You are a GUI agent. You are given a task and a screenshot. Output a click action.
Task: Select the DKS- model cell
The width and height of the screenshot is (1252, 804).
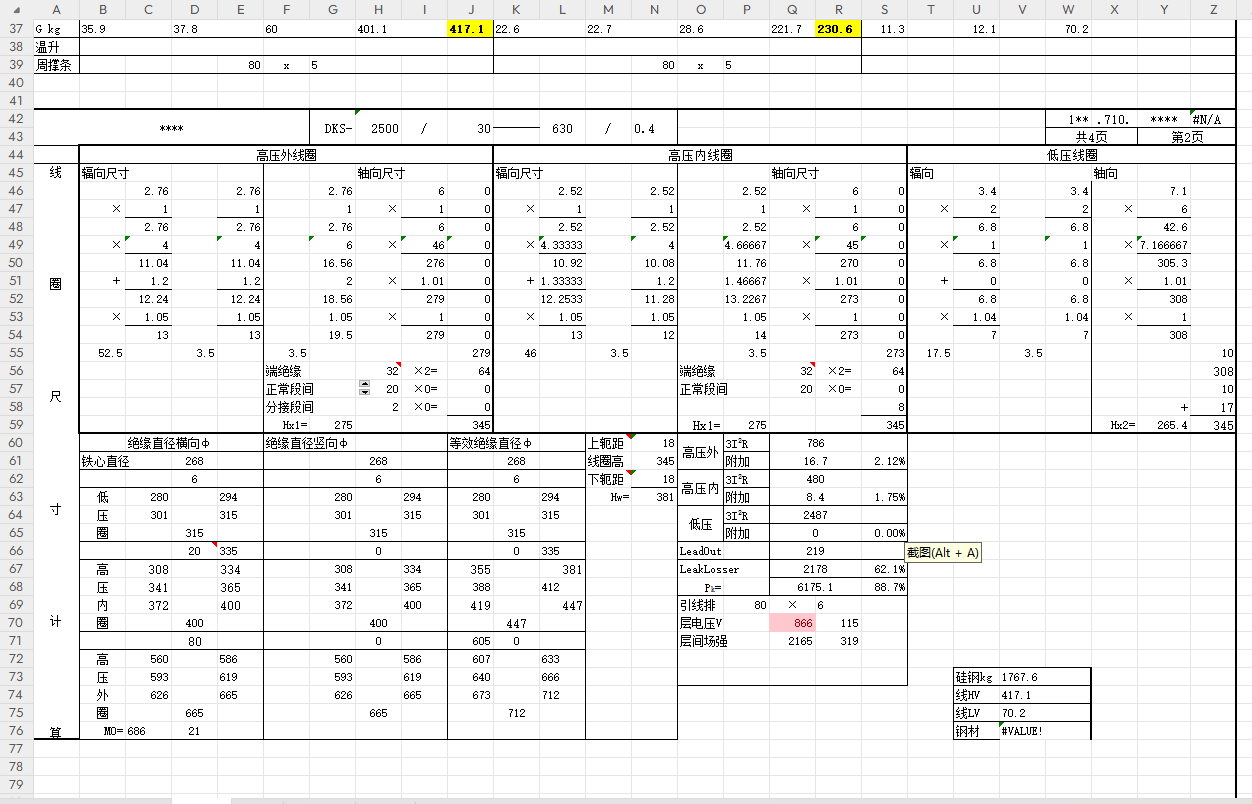340,129
